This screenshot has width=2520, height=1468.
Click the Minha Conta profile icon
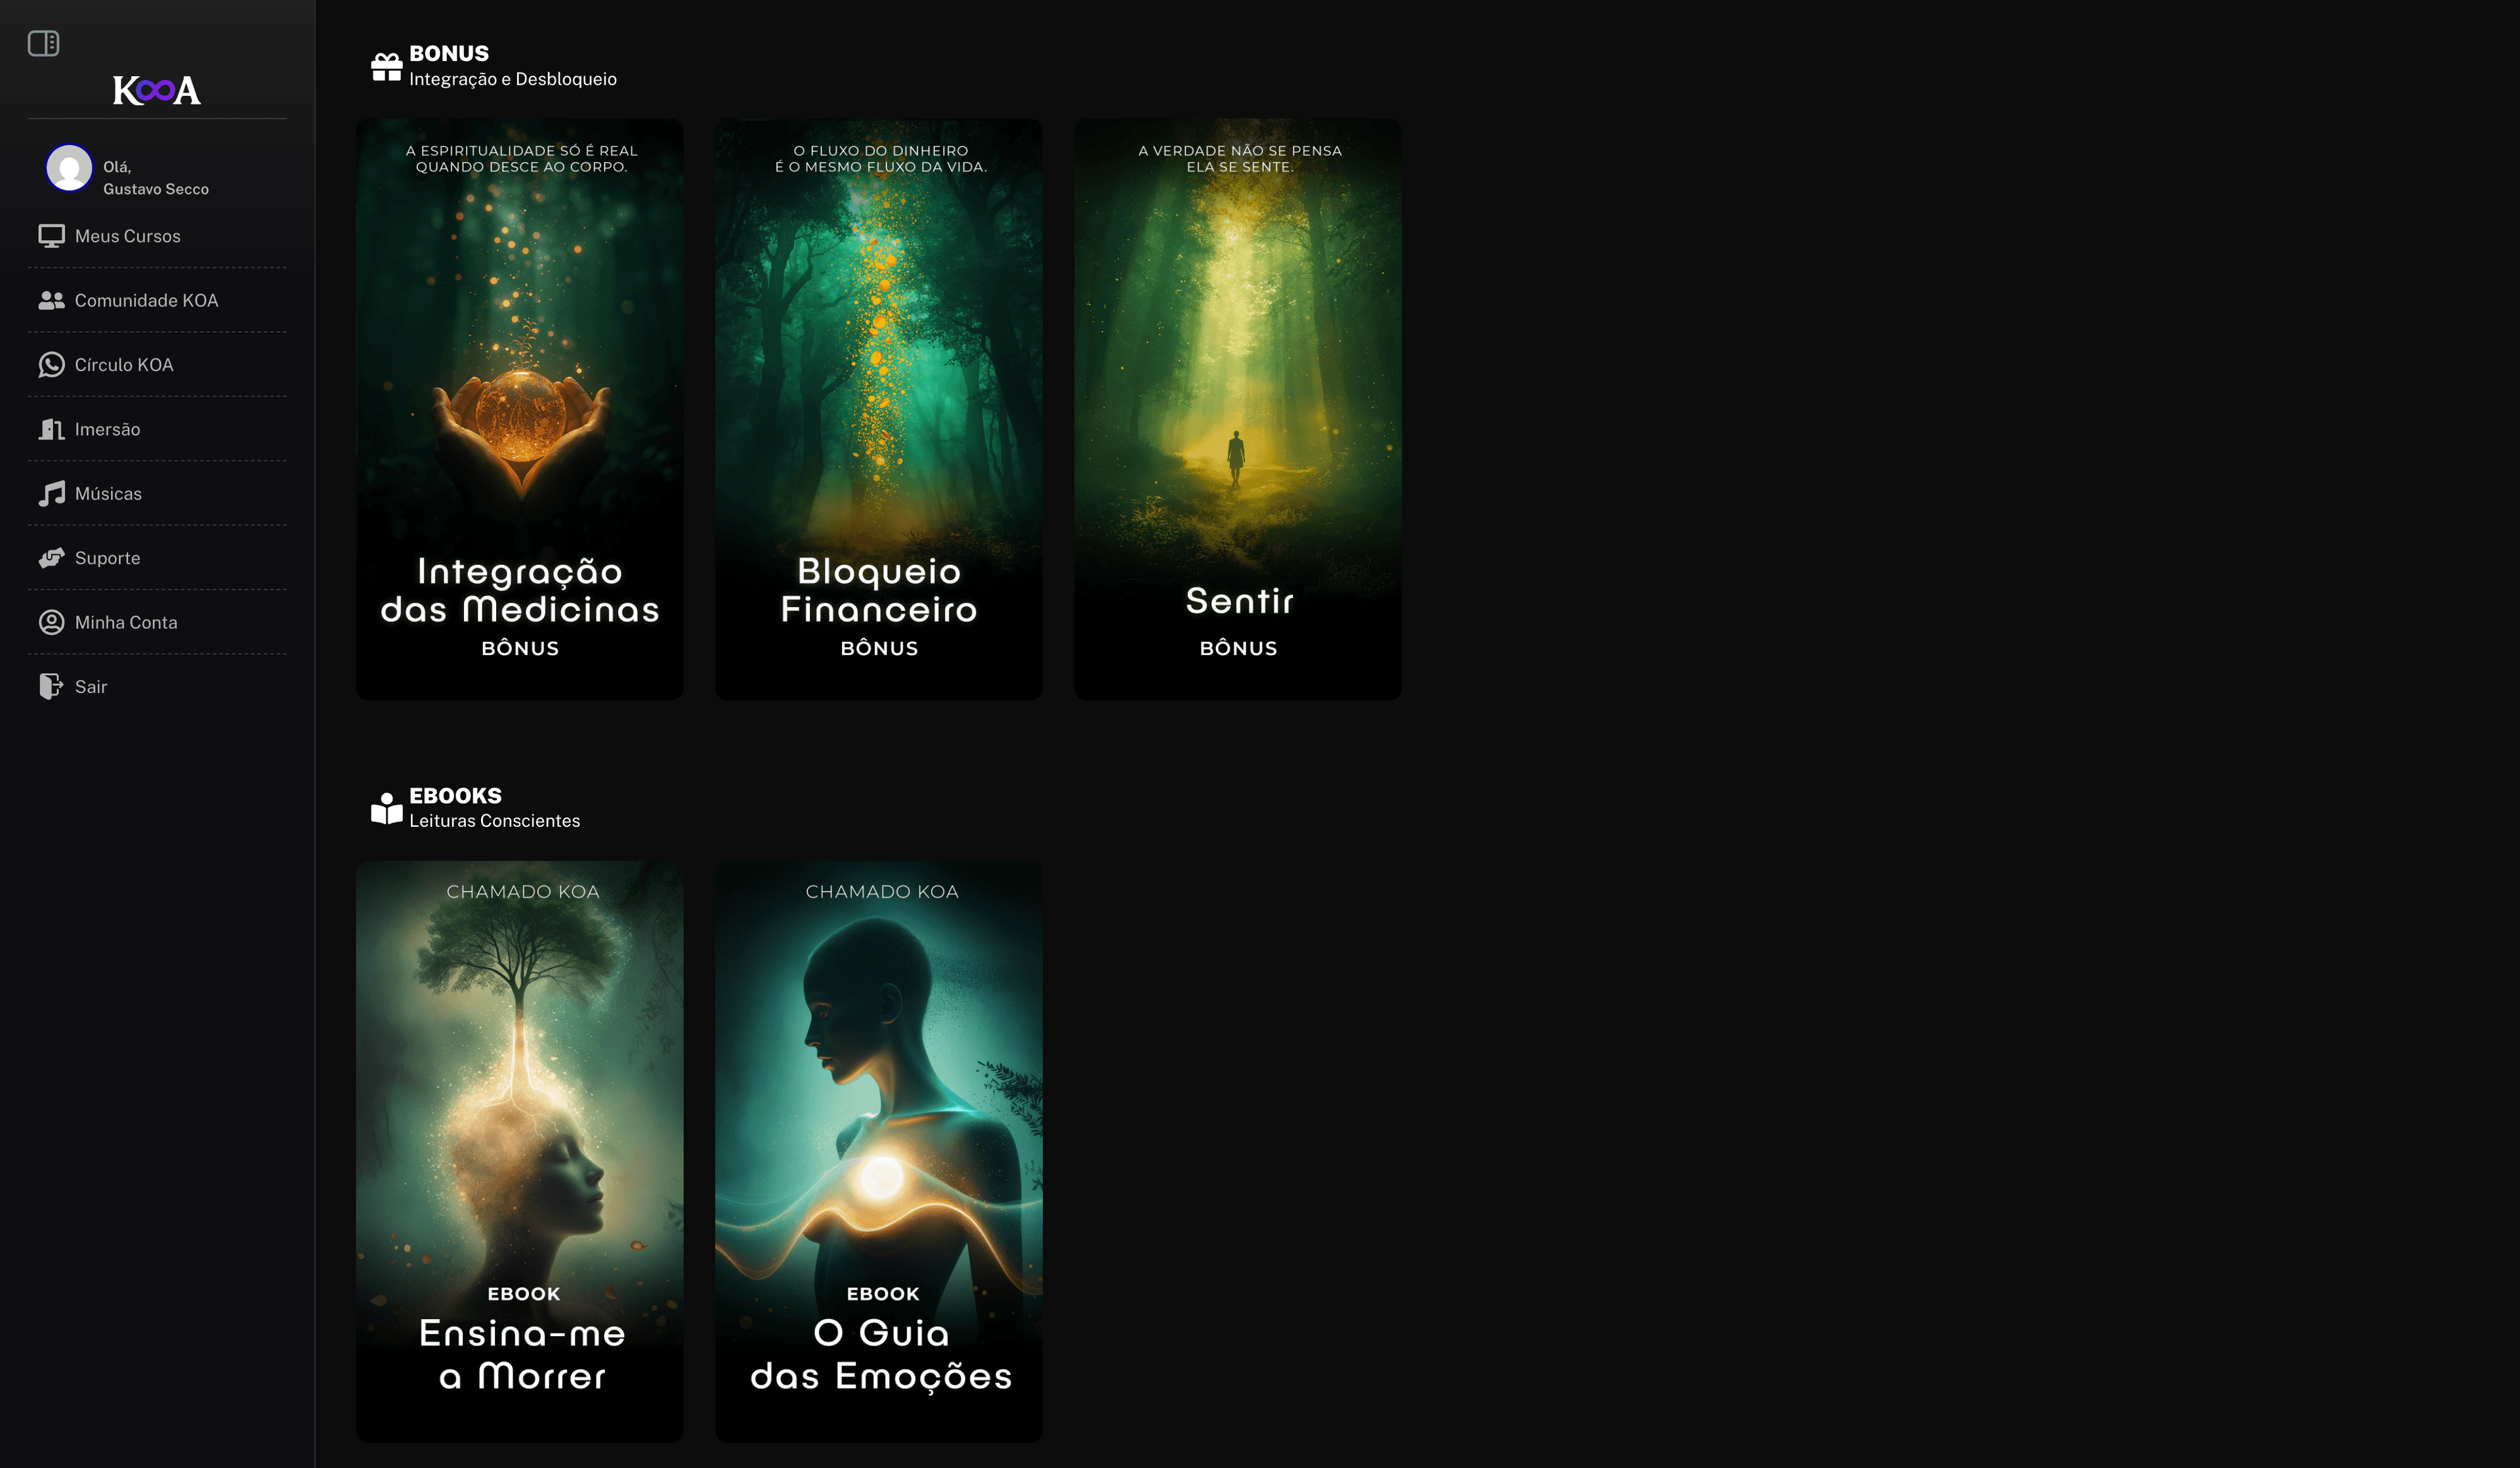[51, 622]
